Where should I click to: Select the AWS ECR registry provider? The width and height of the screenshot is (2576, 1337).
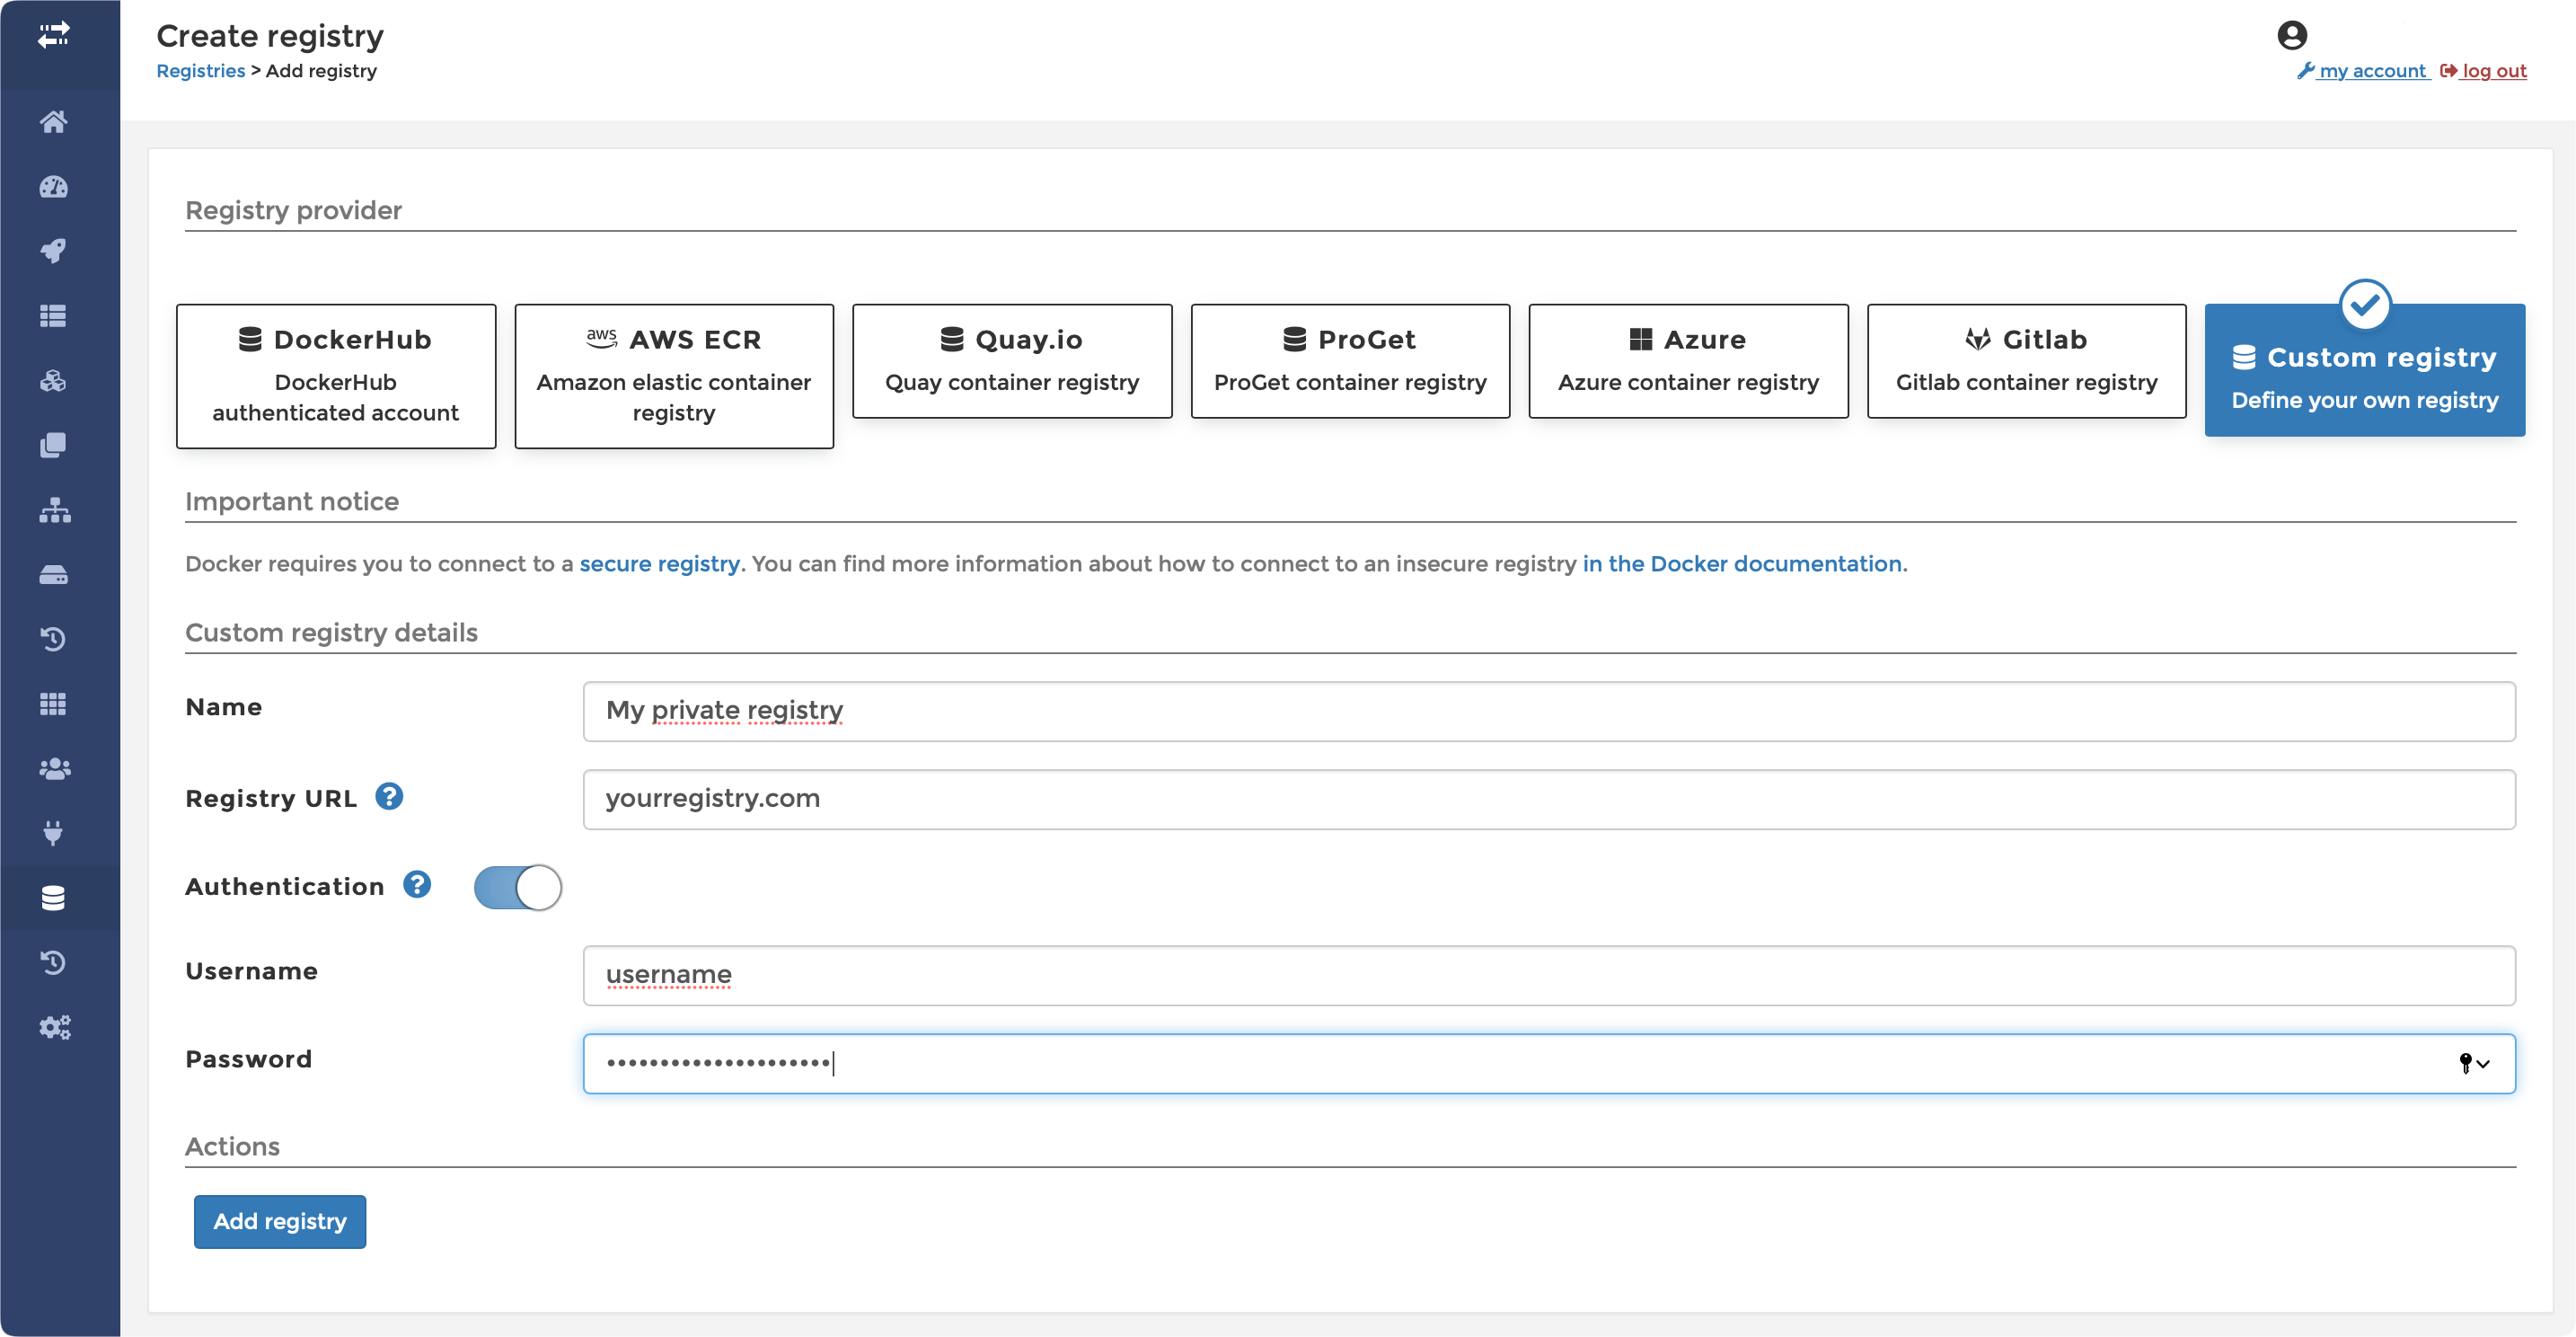pos(674,376)
